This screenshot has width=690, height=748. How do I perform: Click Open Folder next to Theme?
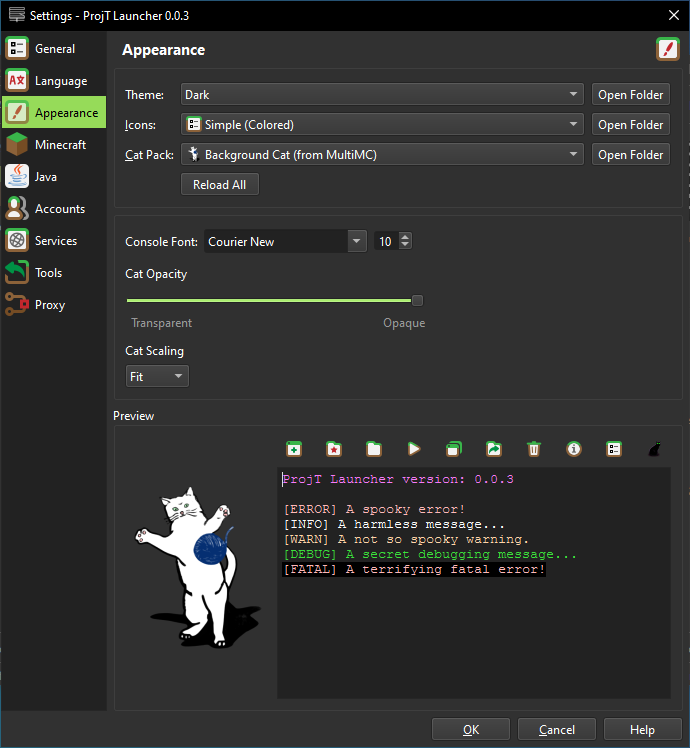[630, 94]
